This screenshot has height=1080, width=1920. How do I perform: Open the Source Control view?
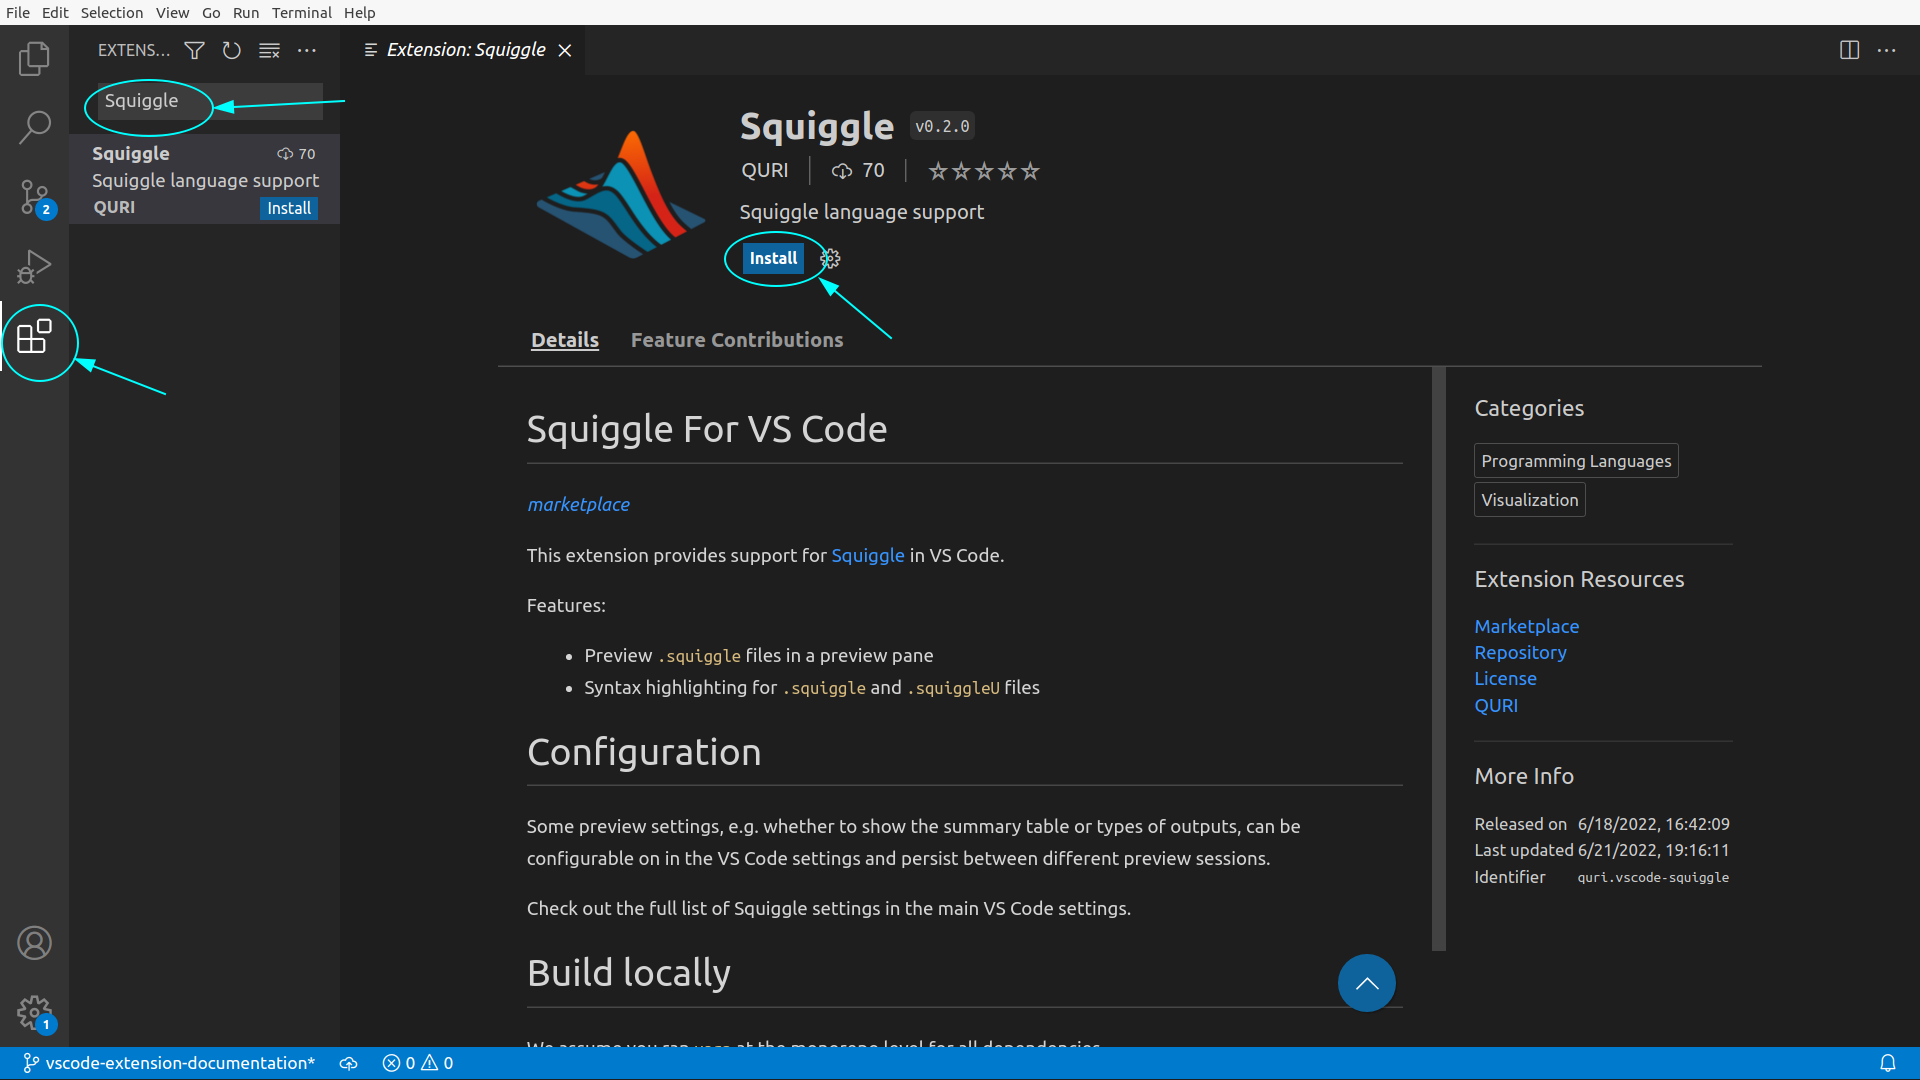click(x=34, y=197)
